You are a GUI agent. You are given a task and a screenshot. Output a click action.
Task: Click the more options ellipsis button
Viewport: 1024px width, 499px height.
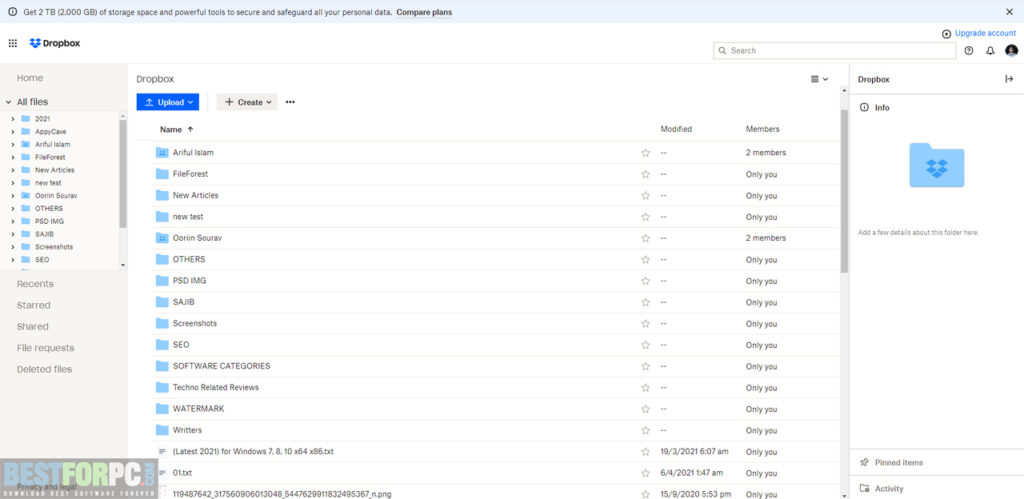(291, 102)
